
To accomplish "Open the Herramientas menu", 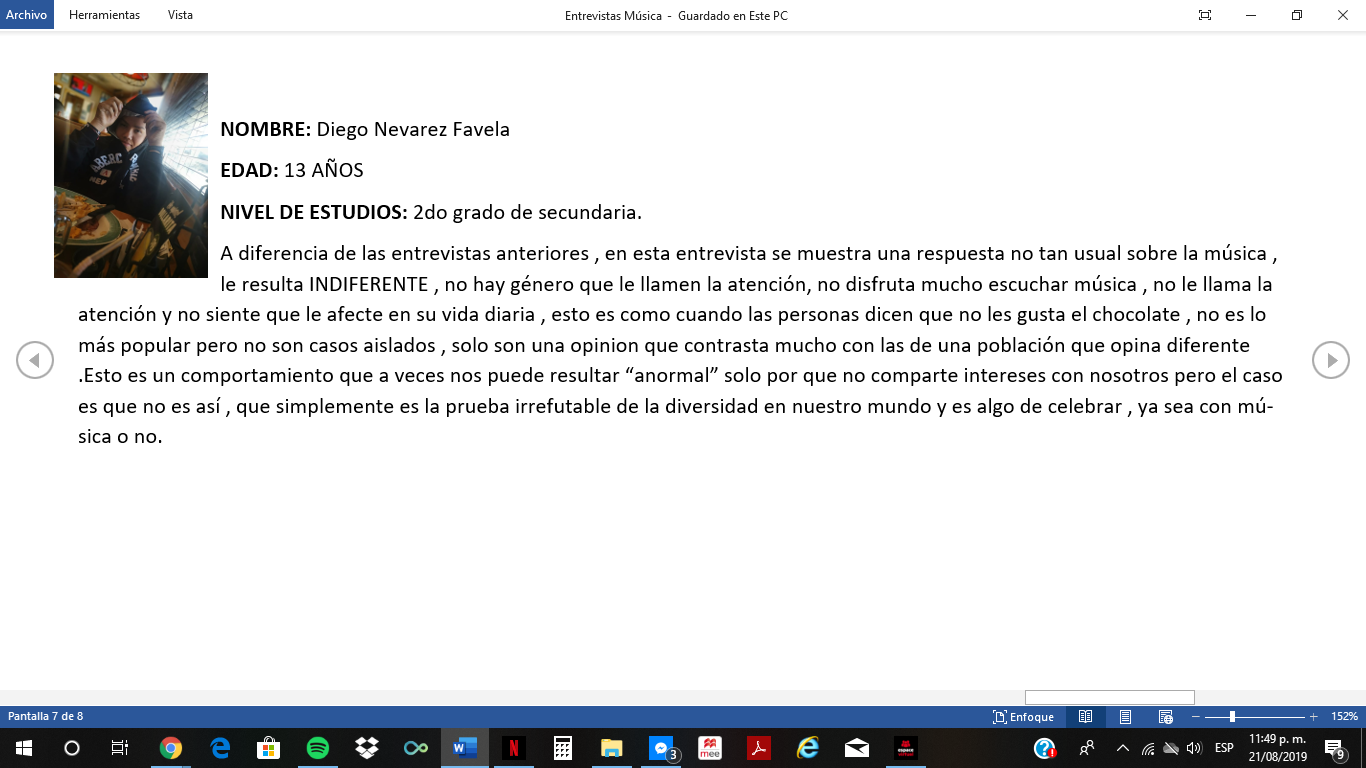I will pos(104,15).
